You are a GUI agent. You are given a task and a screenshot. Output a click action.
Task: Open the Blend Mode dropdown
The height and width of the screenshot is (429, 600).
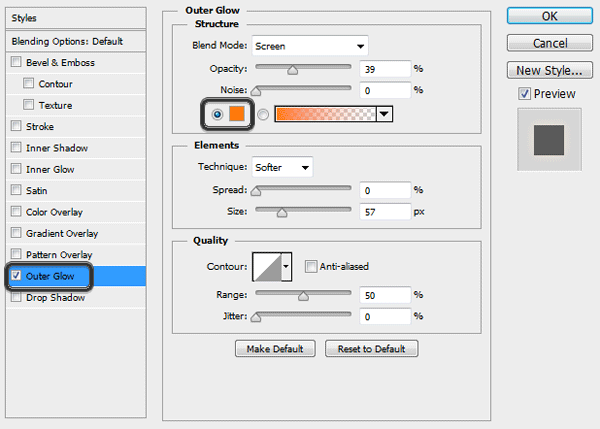click(310, 46)
